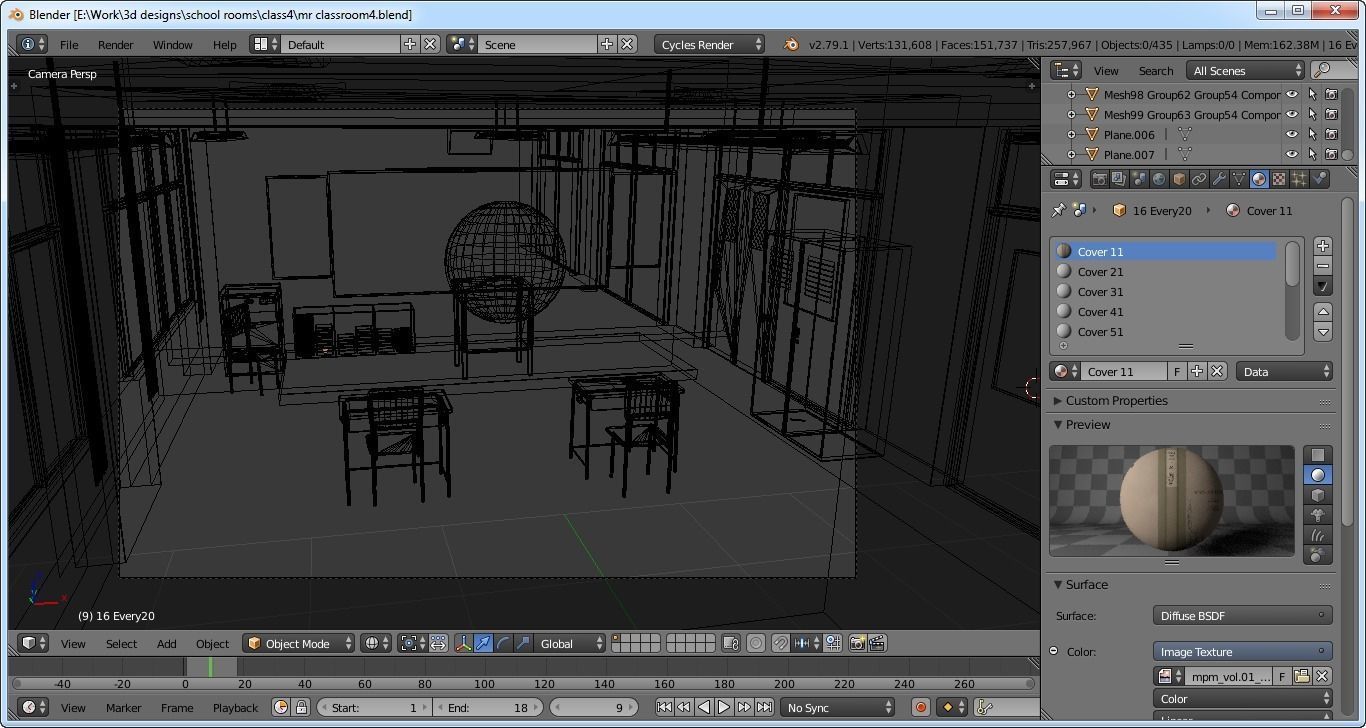Jump to the last frame
The image size is (1366, 728).
(764, 707)
